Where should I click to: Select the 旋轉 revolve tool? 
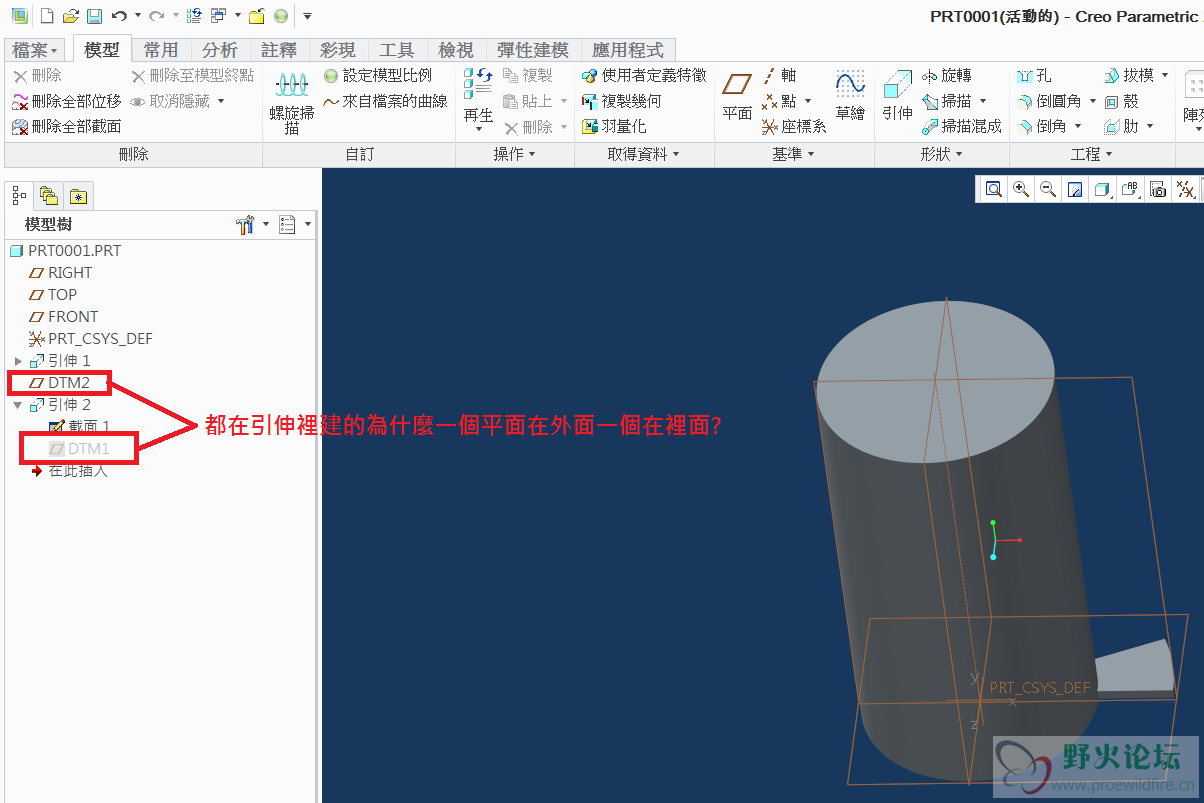(x=946, y=76)
